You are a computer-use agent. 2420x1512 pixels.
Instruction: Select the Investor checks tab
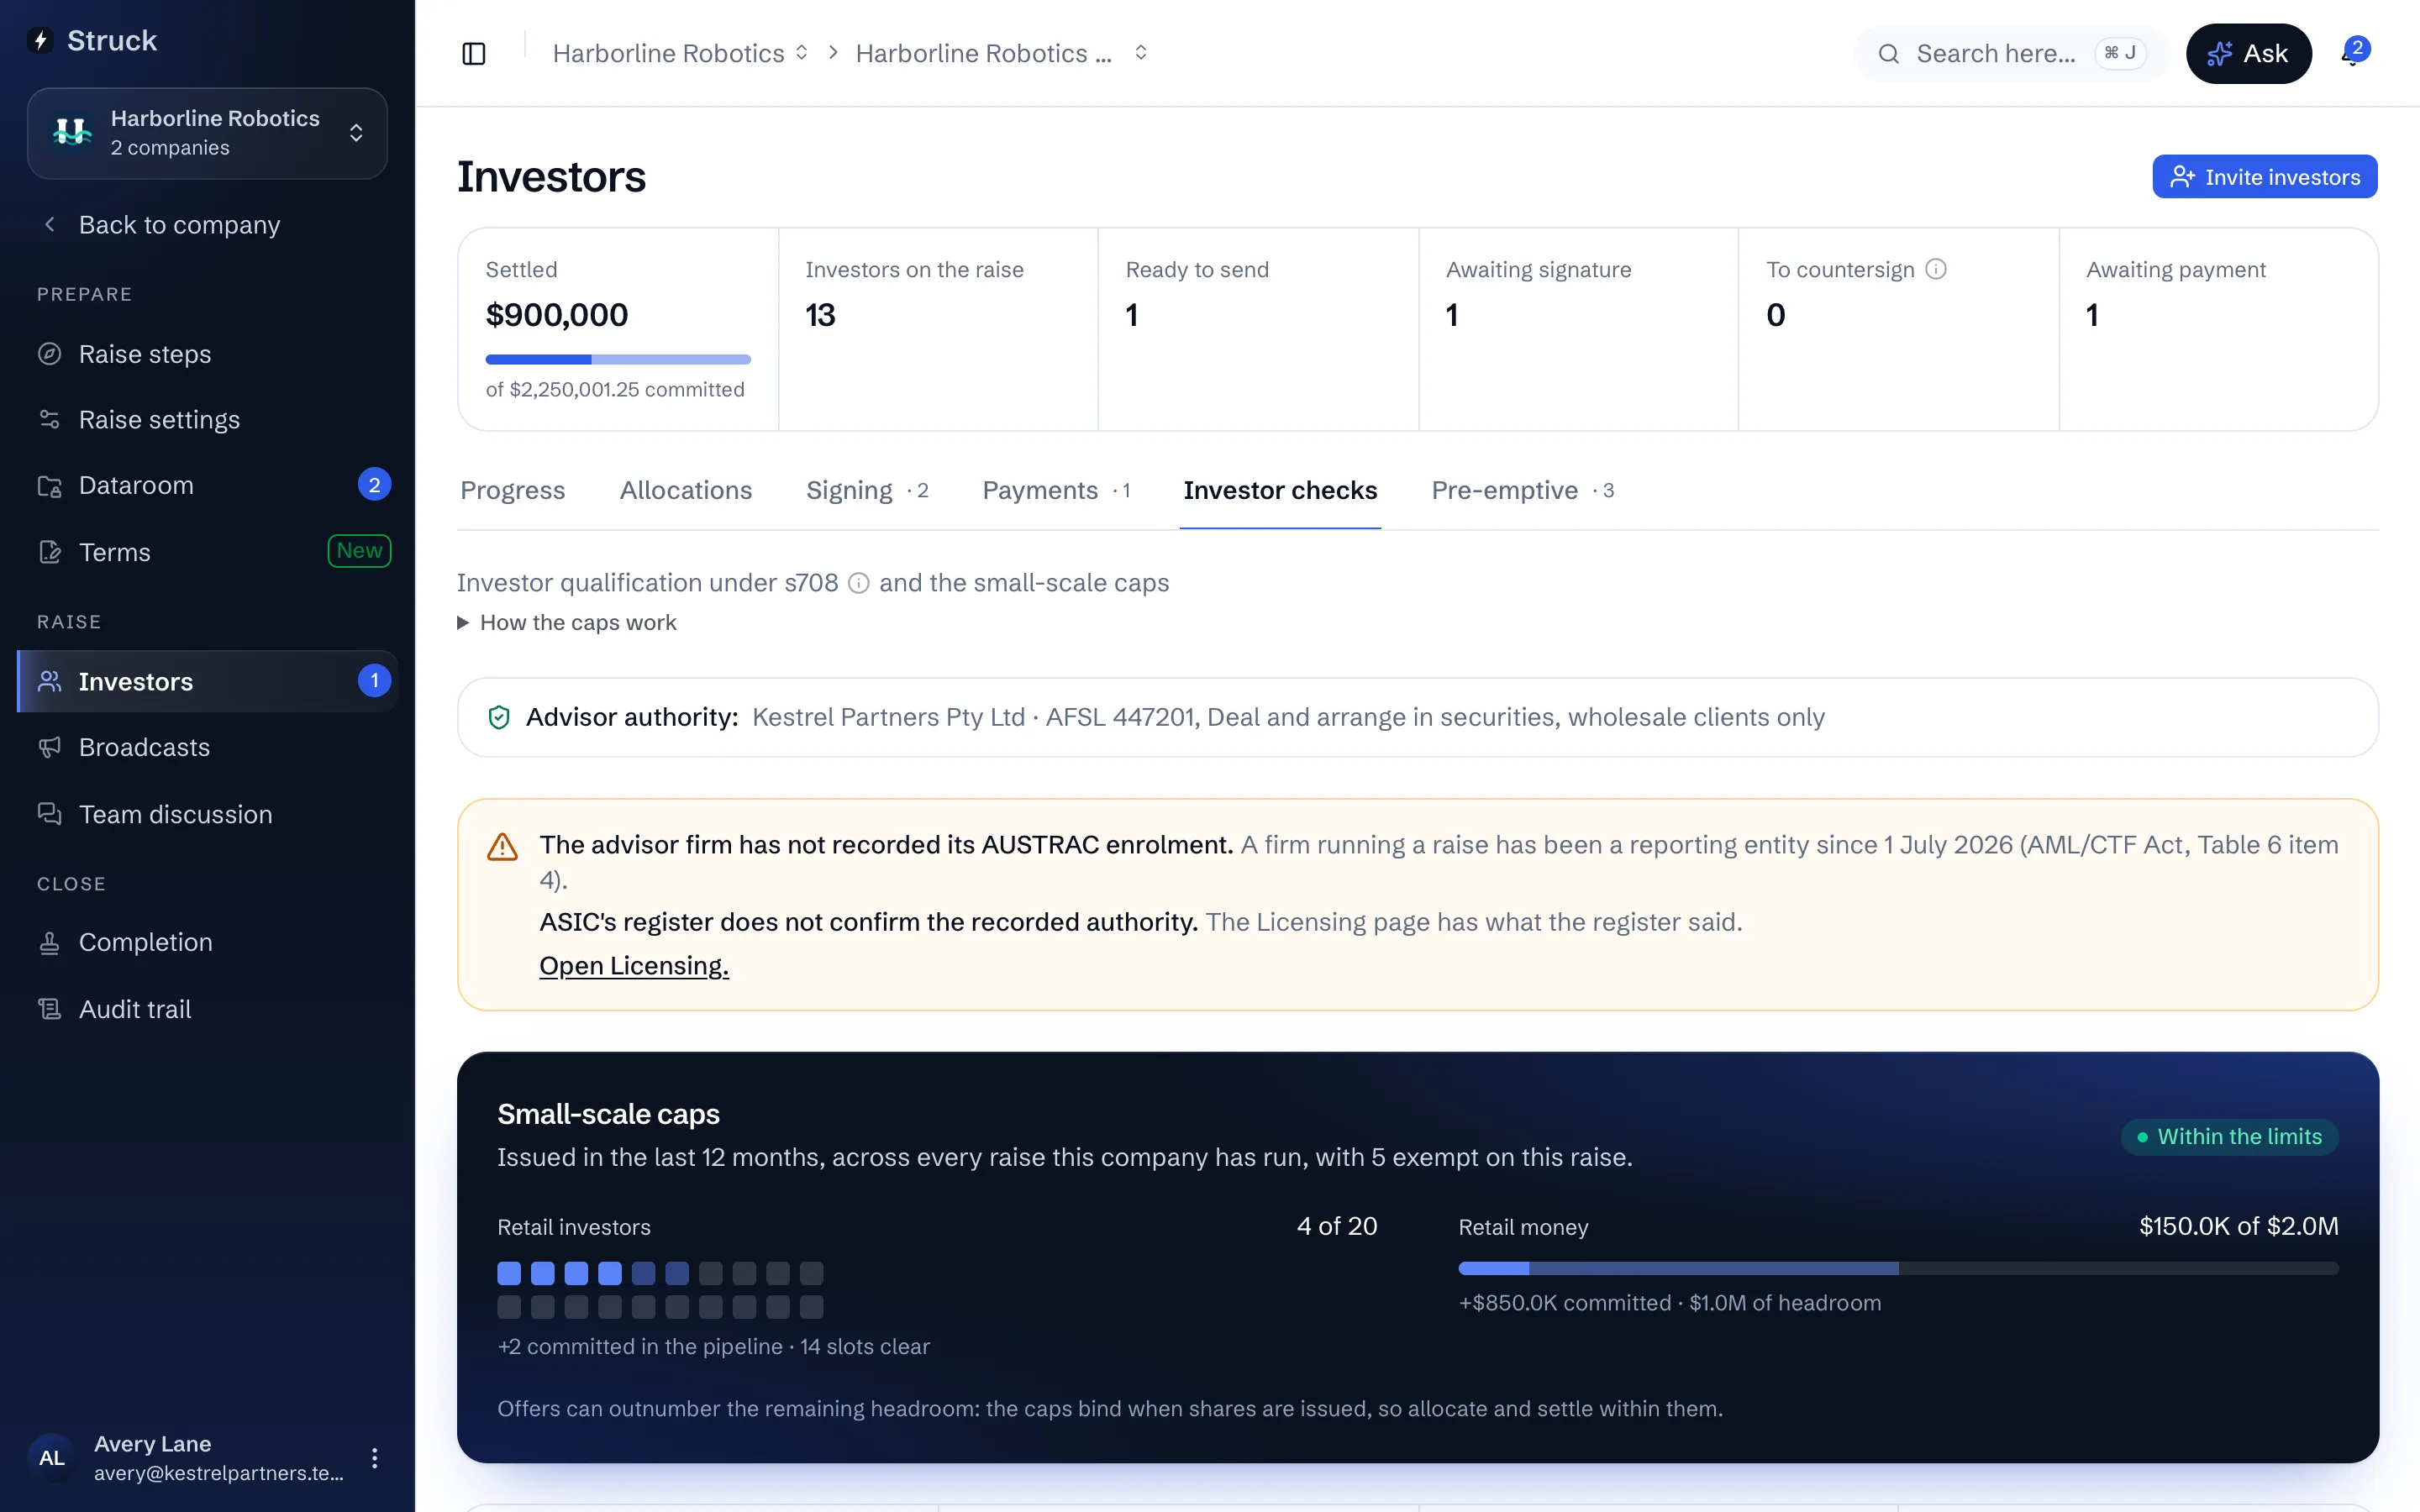coord(1280,490)
